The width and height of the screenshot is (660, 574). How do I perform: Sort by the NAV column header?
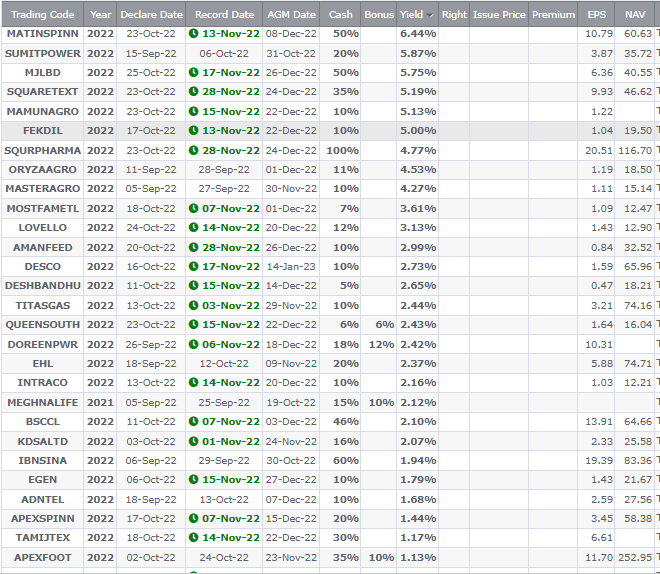tap(635, 15)
